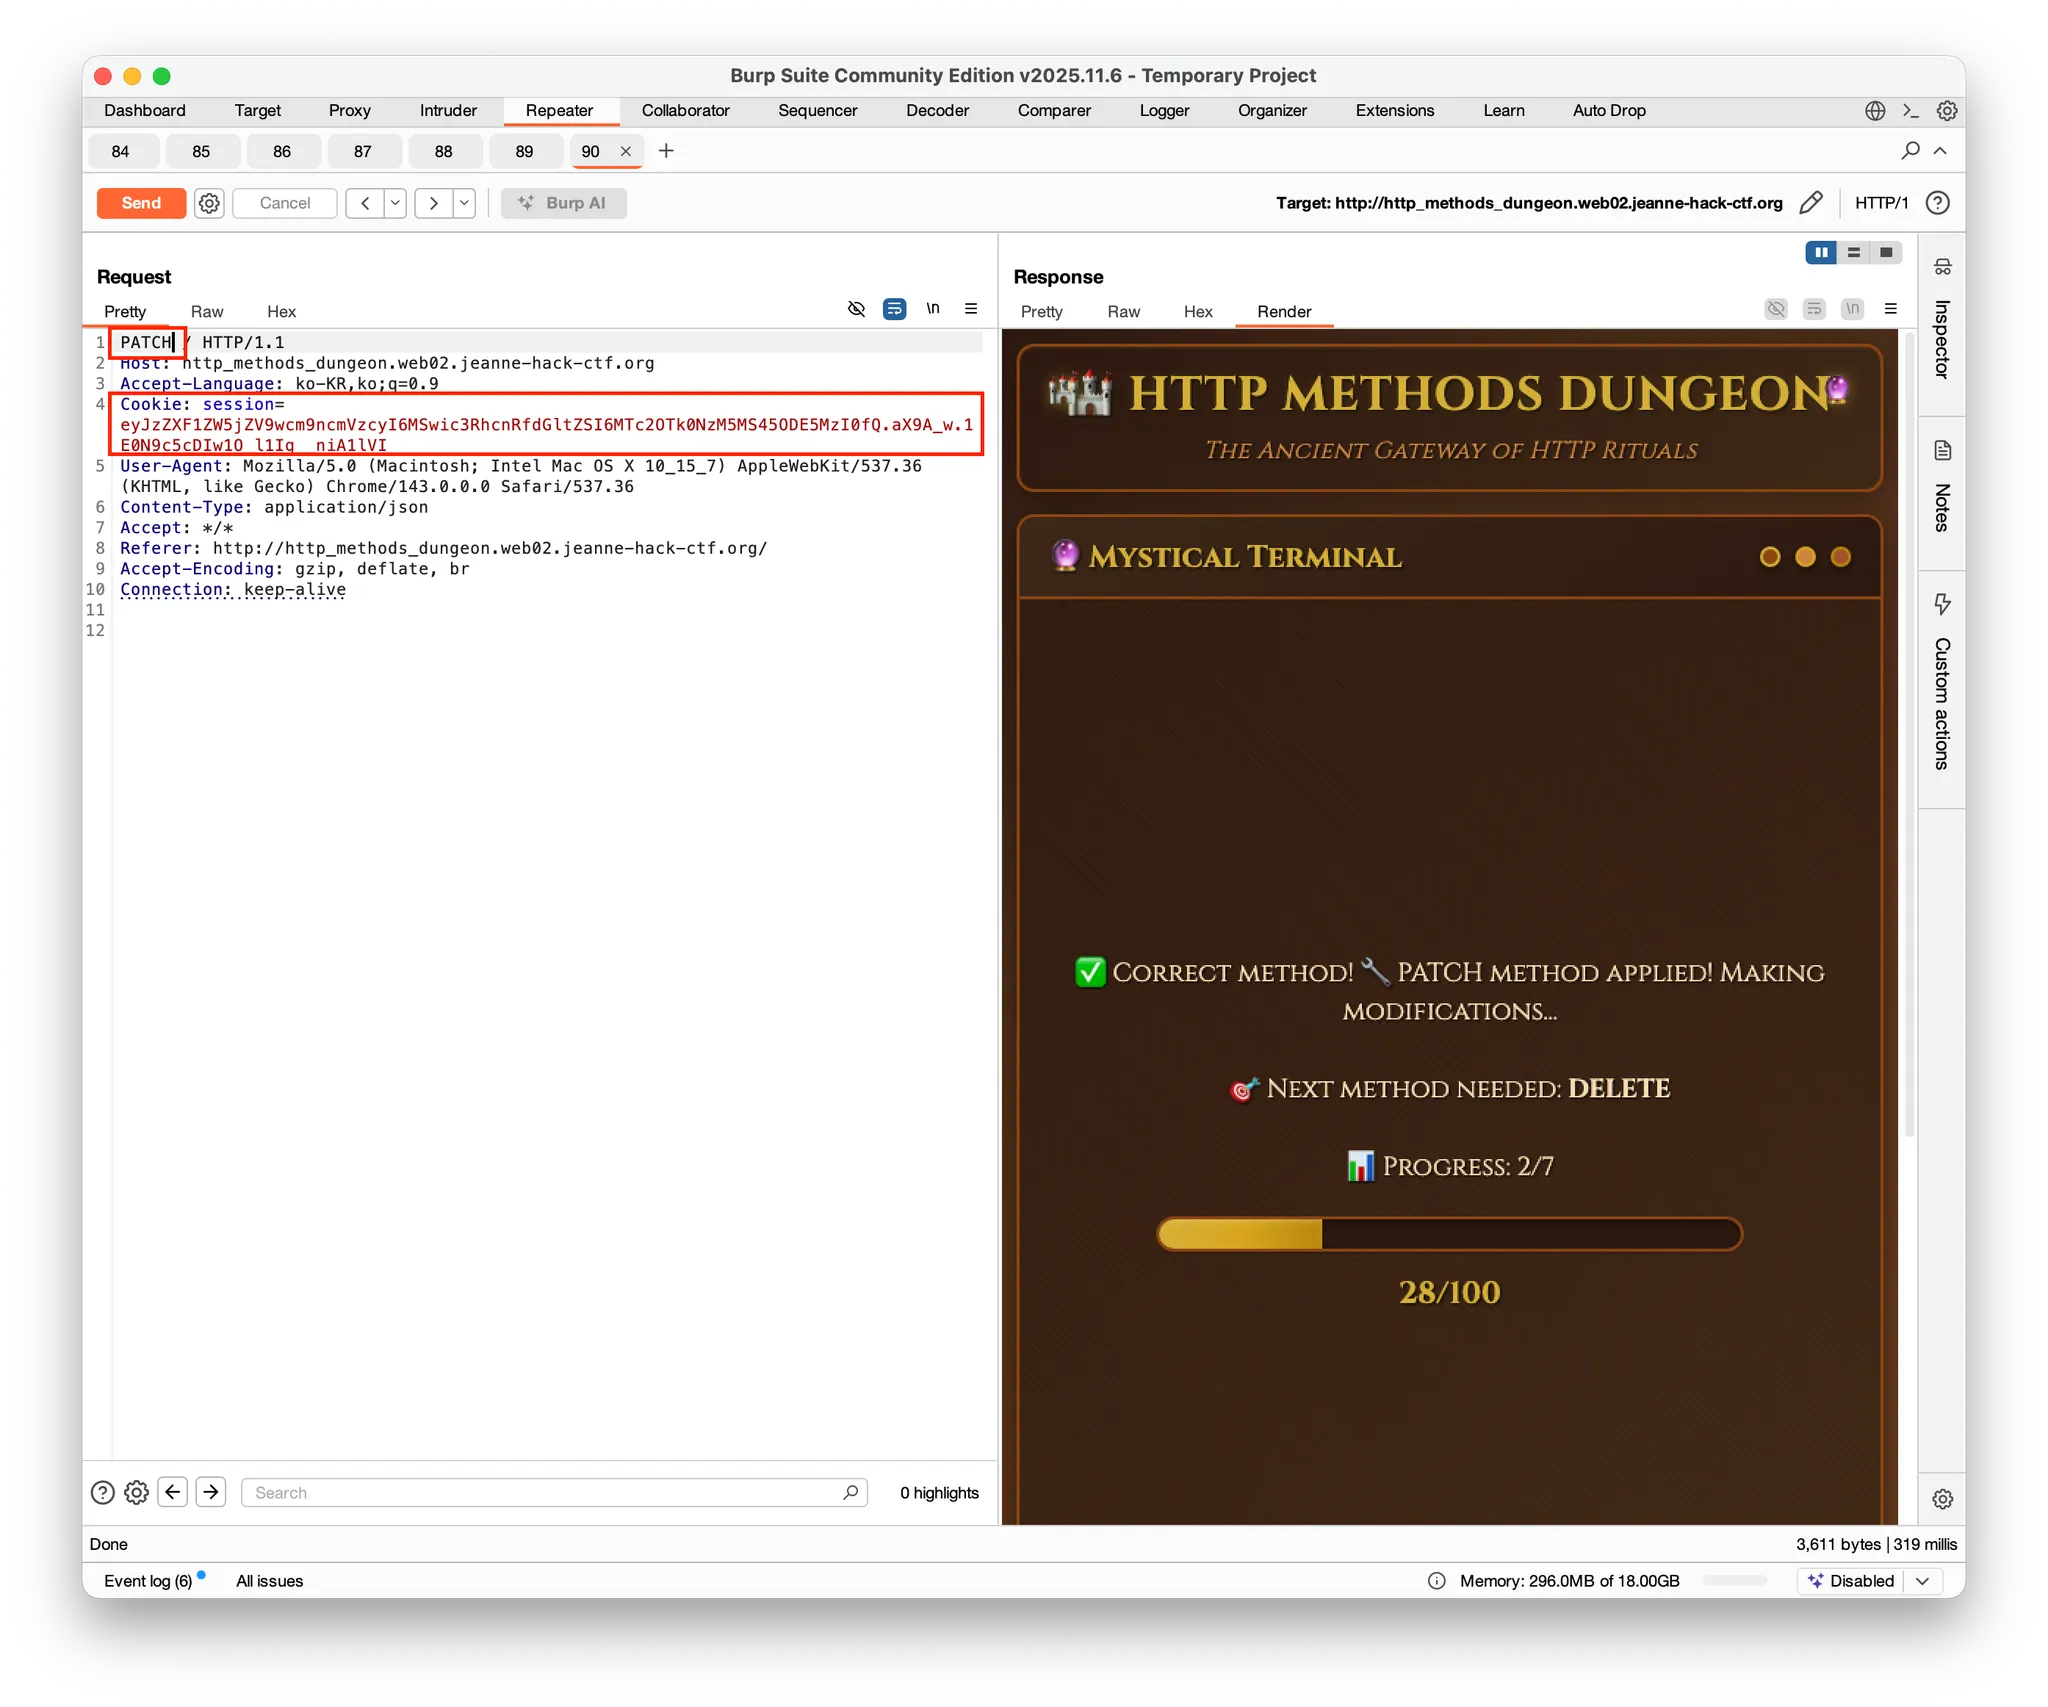Toggle non-printable \n characters in Request
This screenshot has width=2048, height=1707.
[933, 309]
